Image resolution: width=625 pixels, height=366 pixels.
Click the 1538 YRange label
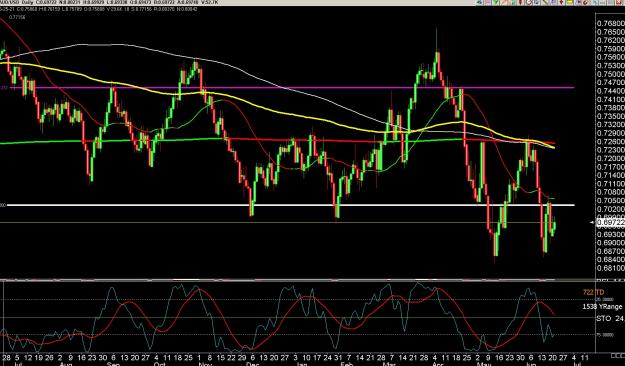tap(602, 306)
